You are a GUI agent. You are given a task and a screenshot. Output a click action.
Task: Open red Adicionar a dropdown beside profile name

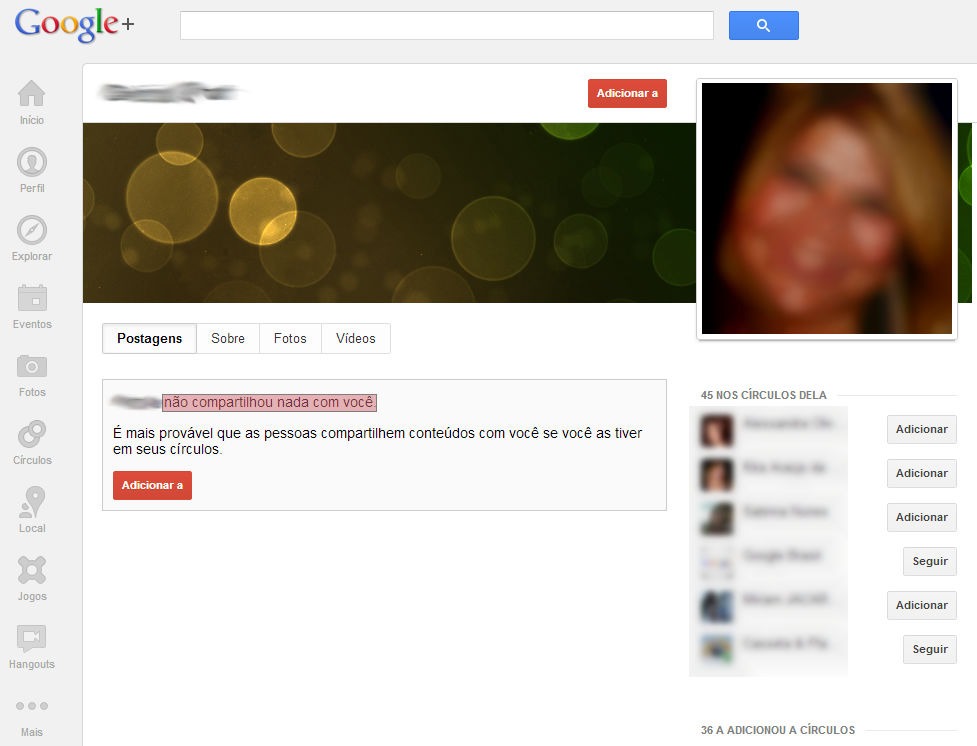627,94
